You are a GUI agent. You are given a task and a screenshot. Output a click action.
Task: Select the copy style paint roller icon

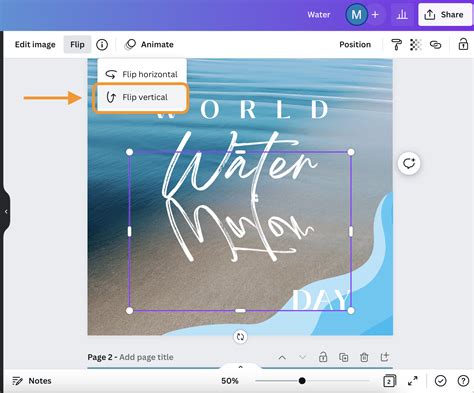396,44
